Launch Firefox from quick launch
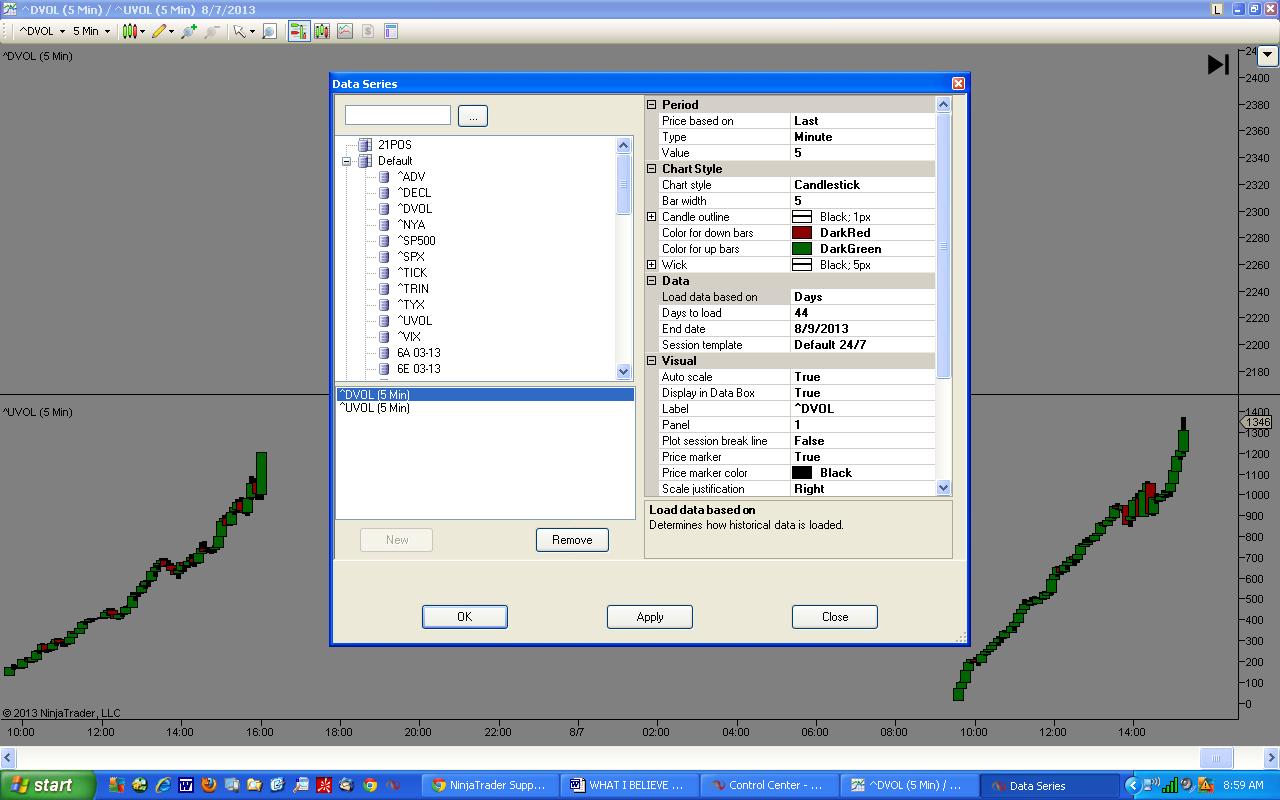The height and width of the screenshot is (800, 1280). click(208, 785)
